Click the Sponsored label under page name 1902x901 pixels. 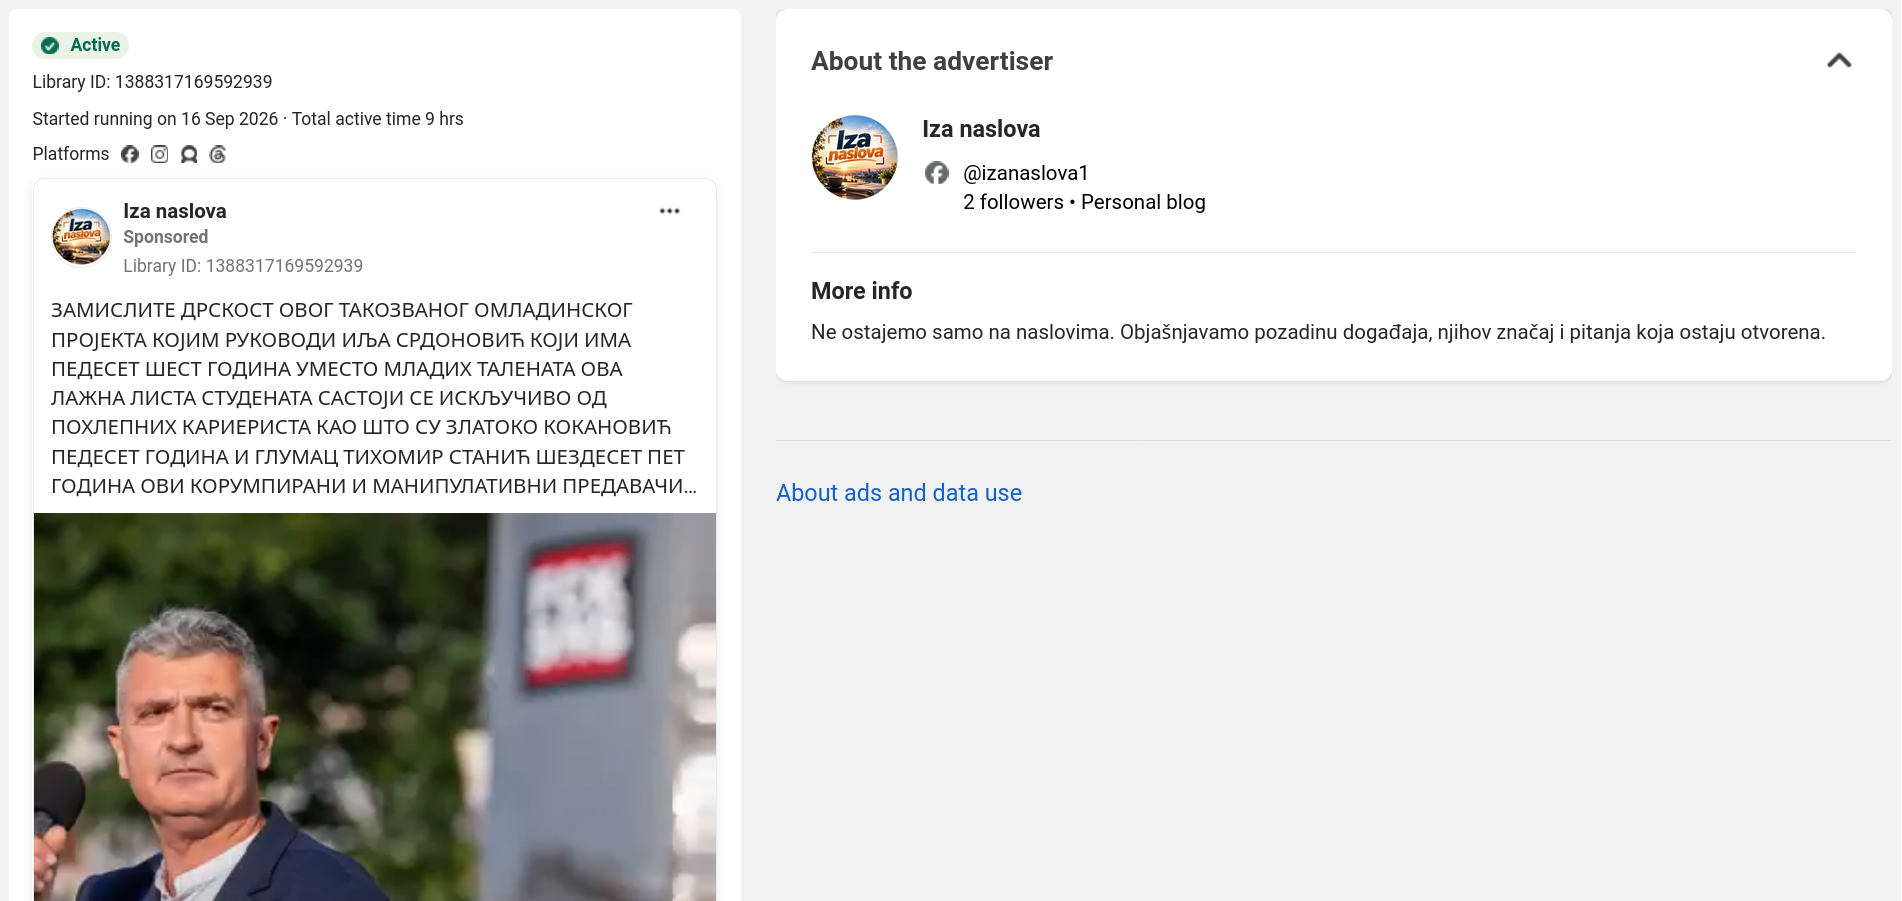click(x=166, y=237)
